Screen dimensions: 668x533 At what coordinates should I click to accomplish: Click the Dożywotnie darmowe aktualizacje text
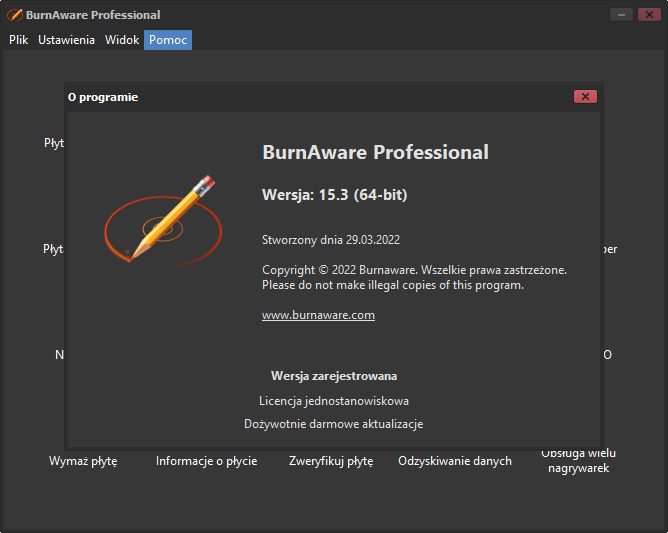[334, 424]
